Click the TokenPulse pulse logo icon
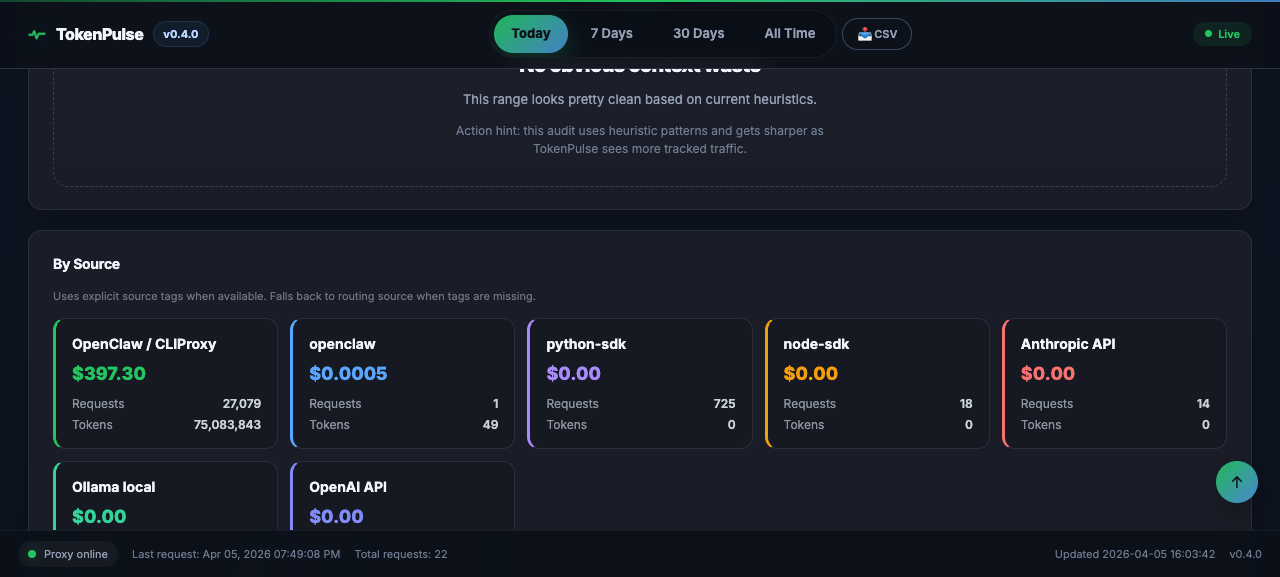This screenshot has height=577, width=1280. [36, 33]
